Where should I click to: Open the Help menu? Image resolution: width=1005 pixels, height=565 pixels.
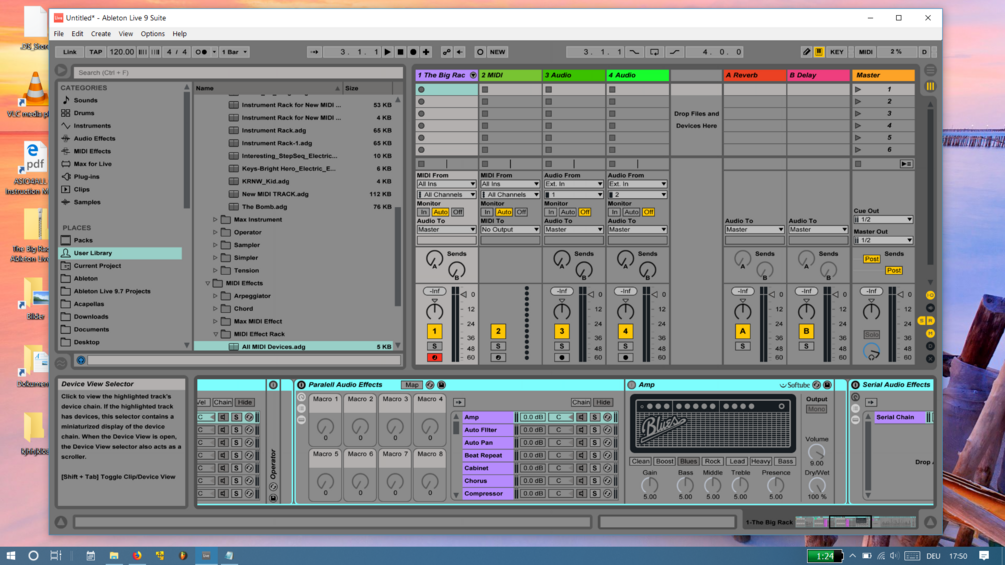[179, 33]
